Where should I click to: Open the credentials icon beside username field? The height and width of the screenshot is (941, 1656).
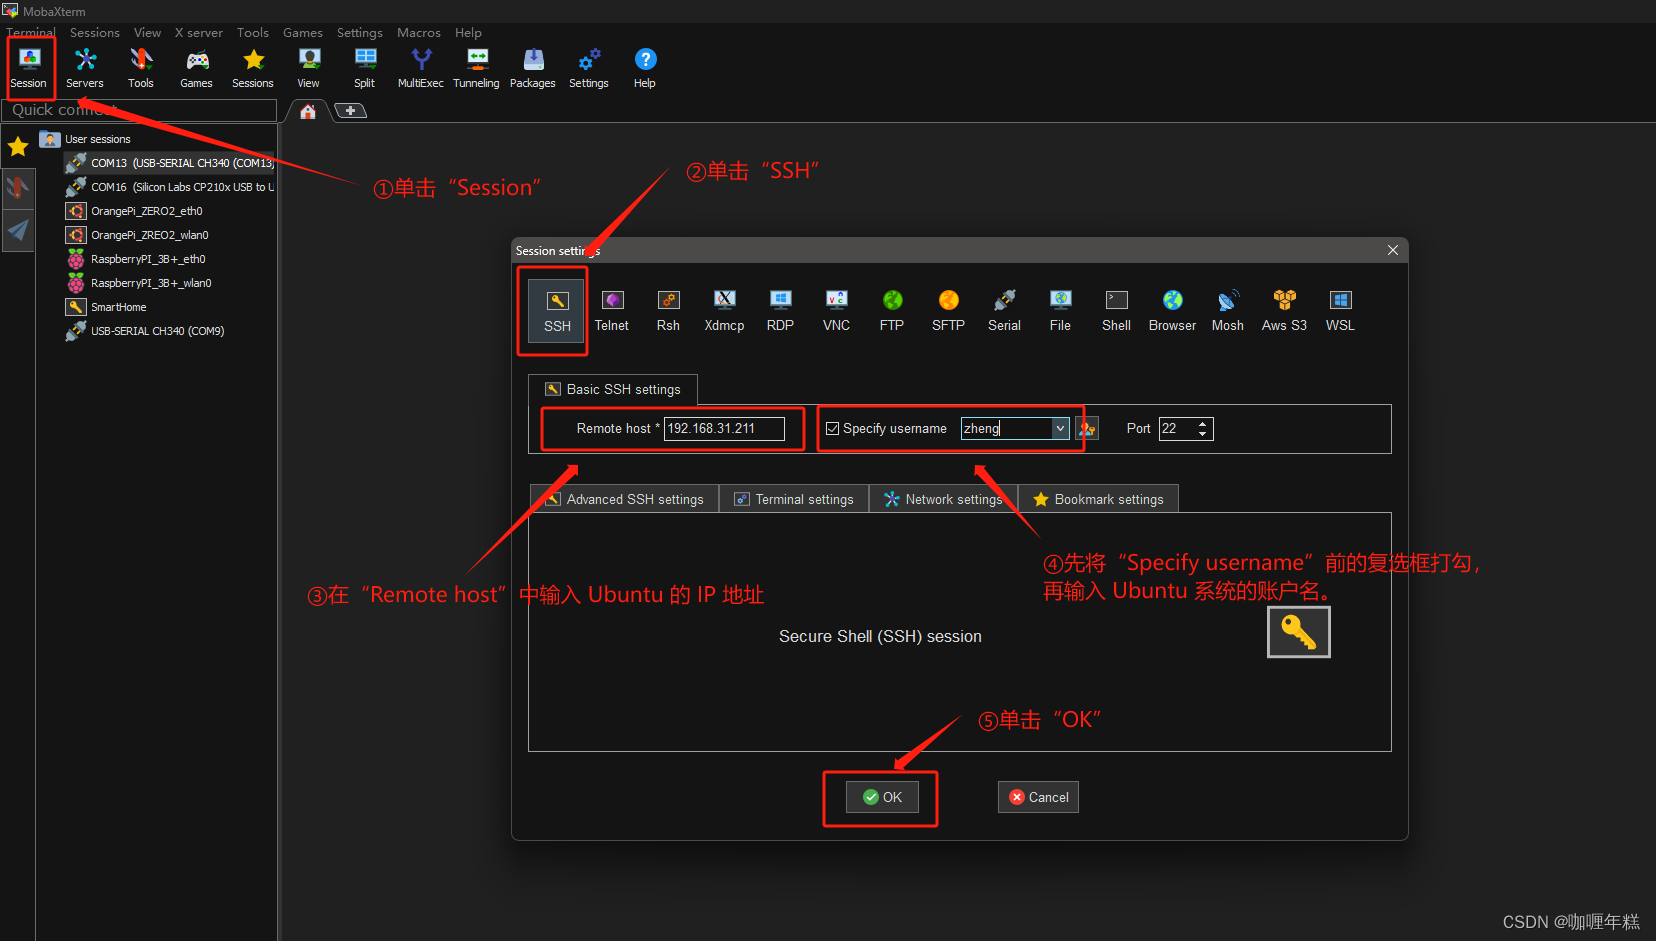point(1087,428)
